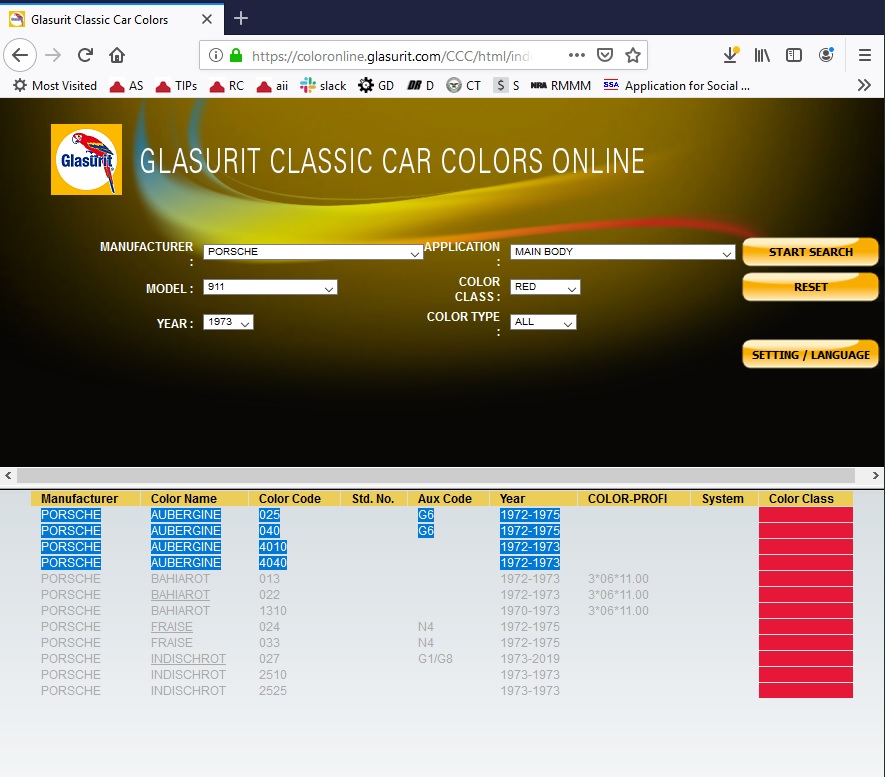885x777 pixels.
Task: Click the Glasurit parrot logo
Action: pos(86,160)
